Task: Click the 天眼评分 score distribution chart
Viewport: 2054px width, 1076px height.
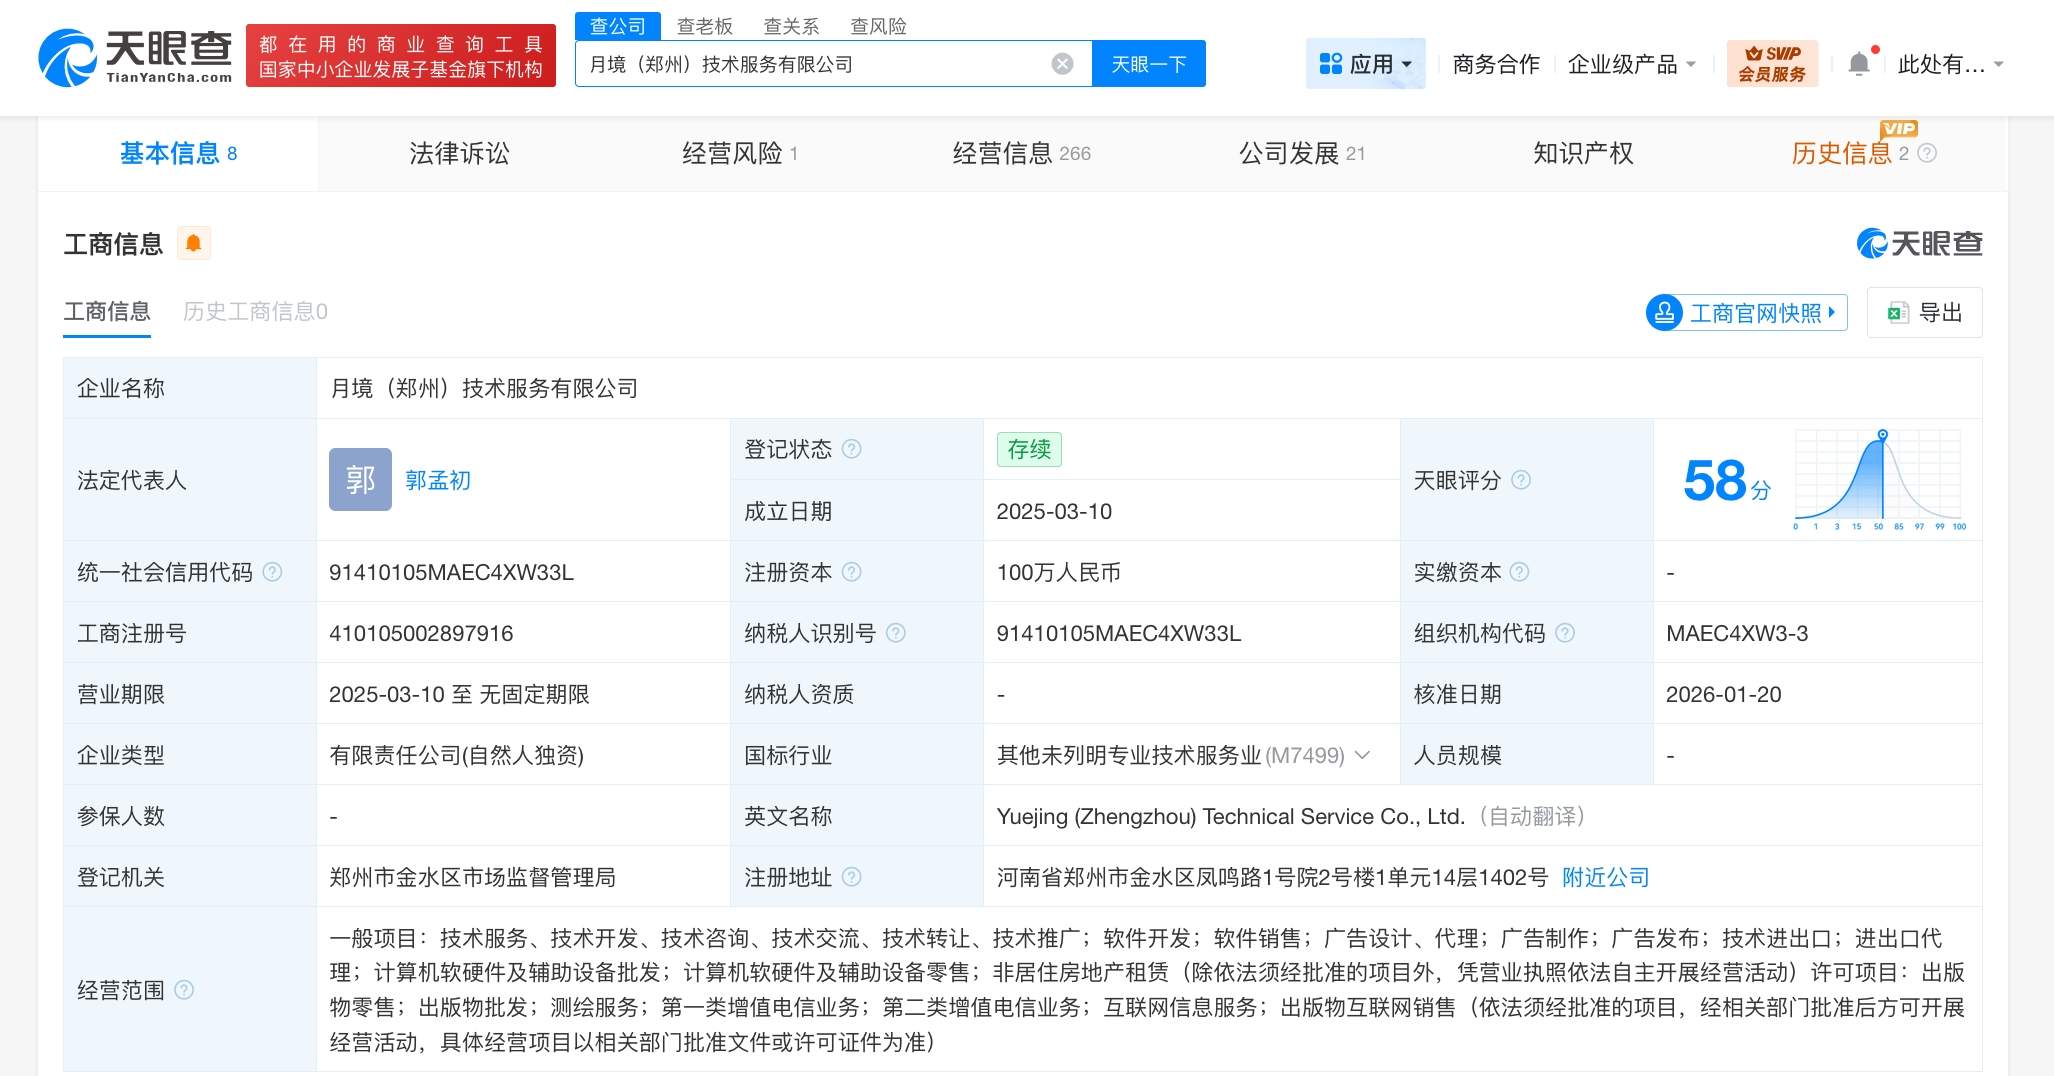Action: click(x=1878, y=480)
